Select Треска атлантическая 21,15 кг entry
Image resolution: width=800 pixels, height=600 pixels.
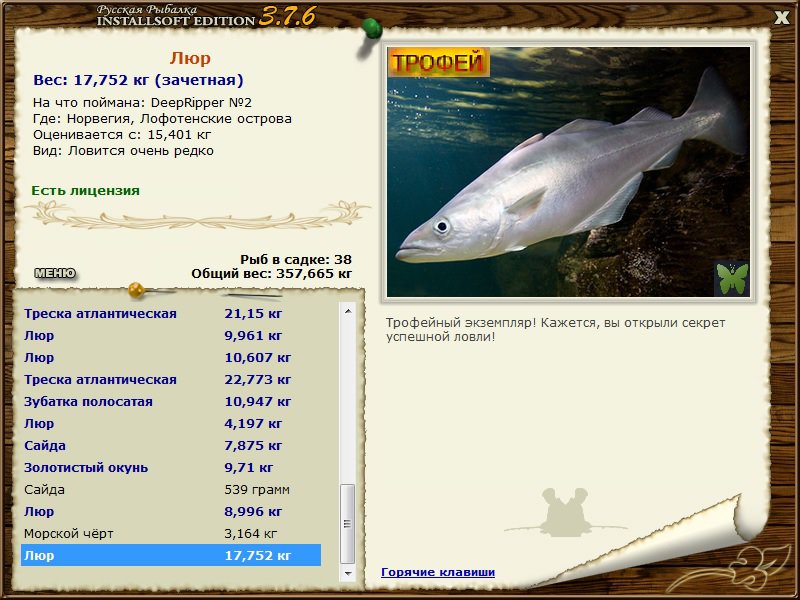click(x=171, y=313)
